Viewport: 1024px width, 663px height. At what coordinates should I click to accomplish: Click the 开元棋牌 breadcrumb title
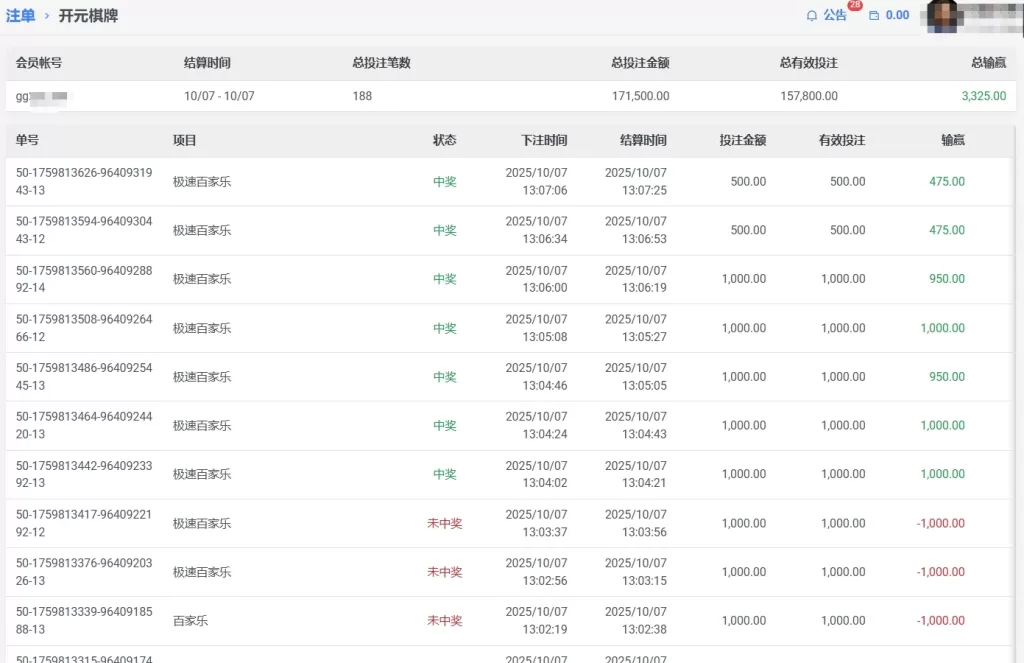coord(88,16)
